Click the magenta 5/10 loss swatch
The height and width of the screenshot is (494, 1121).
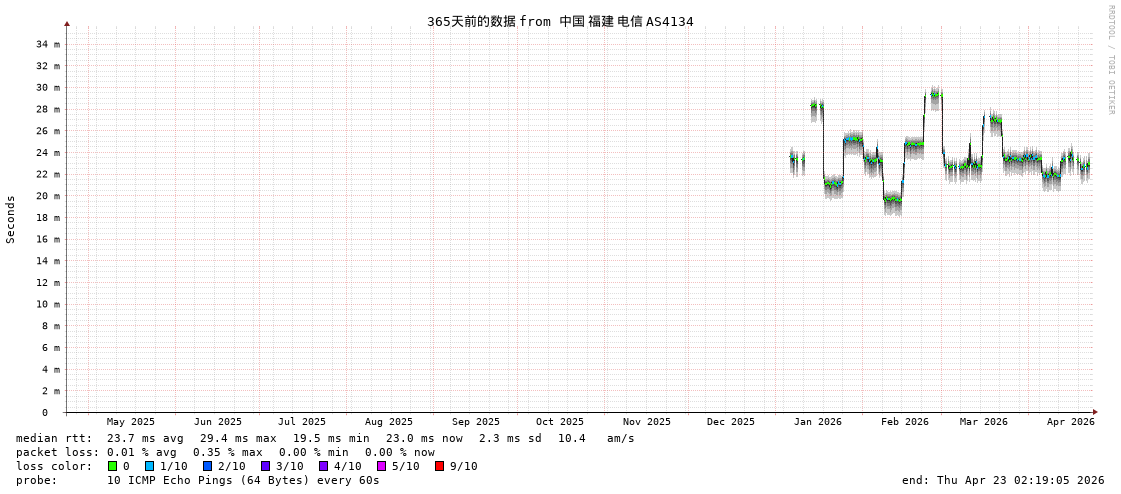click(x=381, y=466)
